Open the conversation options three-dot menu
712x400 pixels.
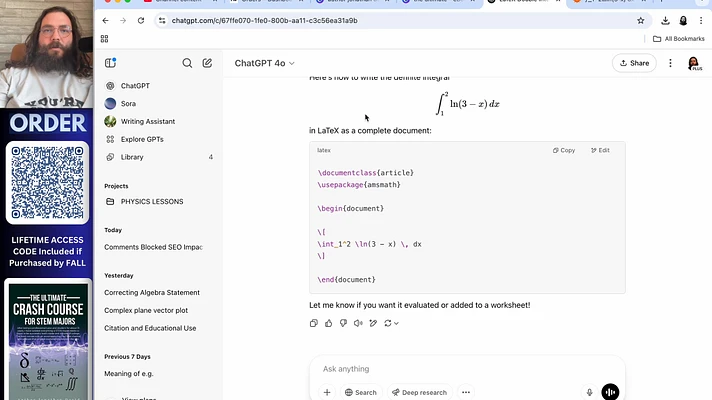click(670, 63)
